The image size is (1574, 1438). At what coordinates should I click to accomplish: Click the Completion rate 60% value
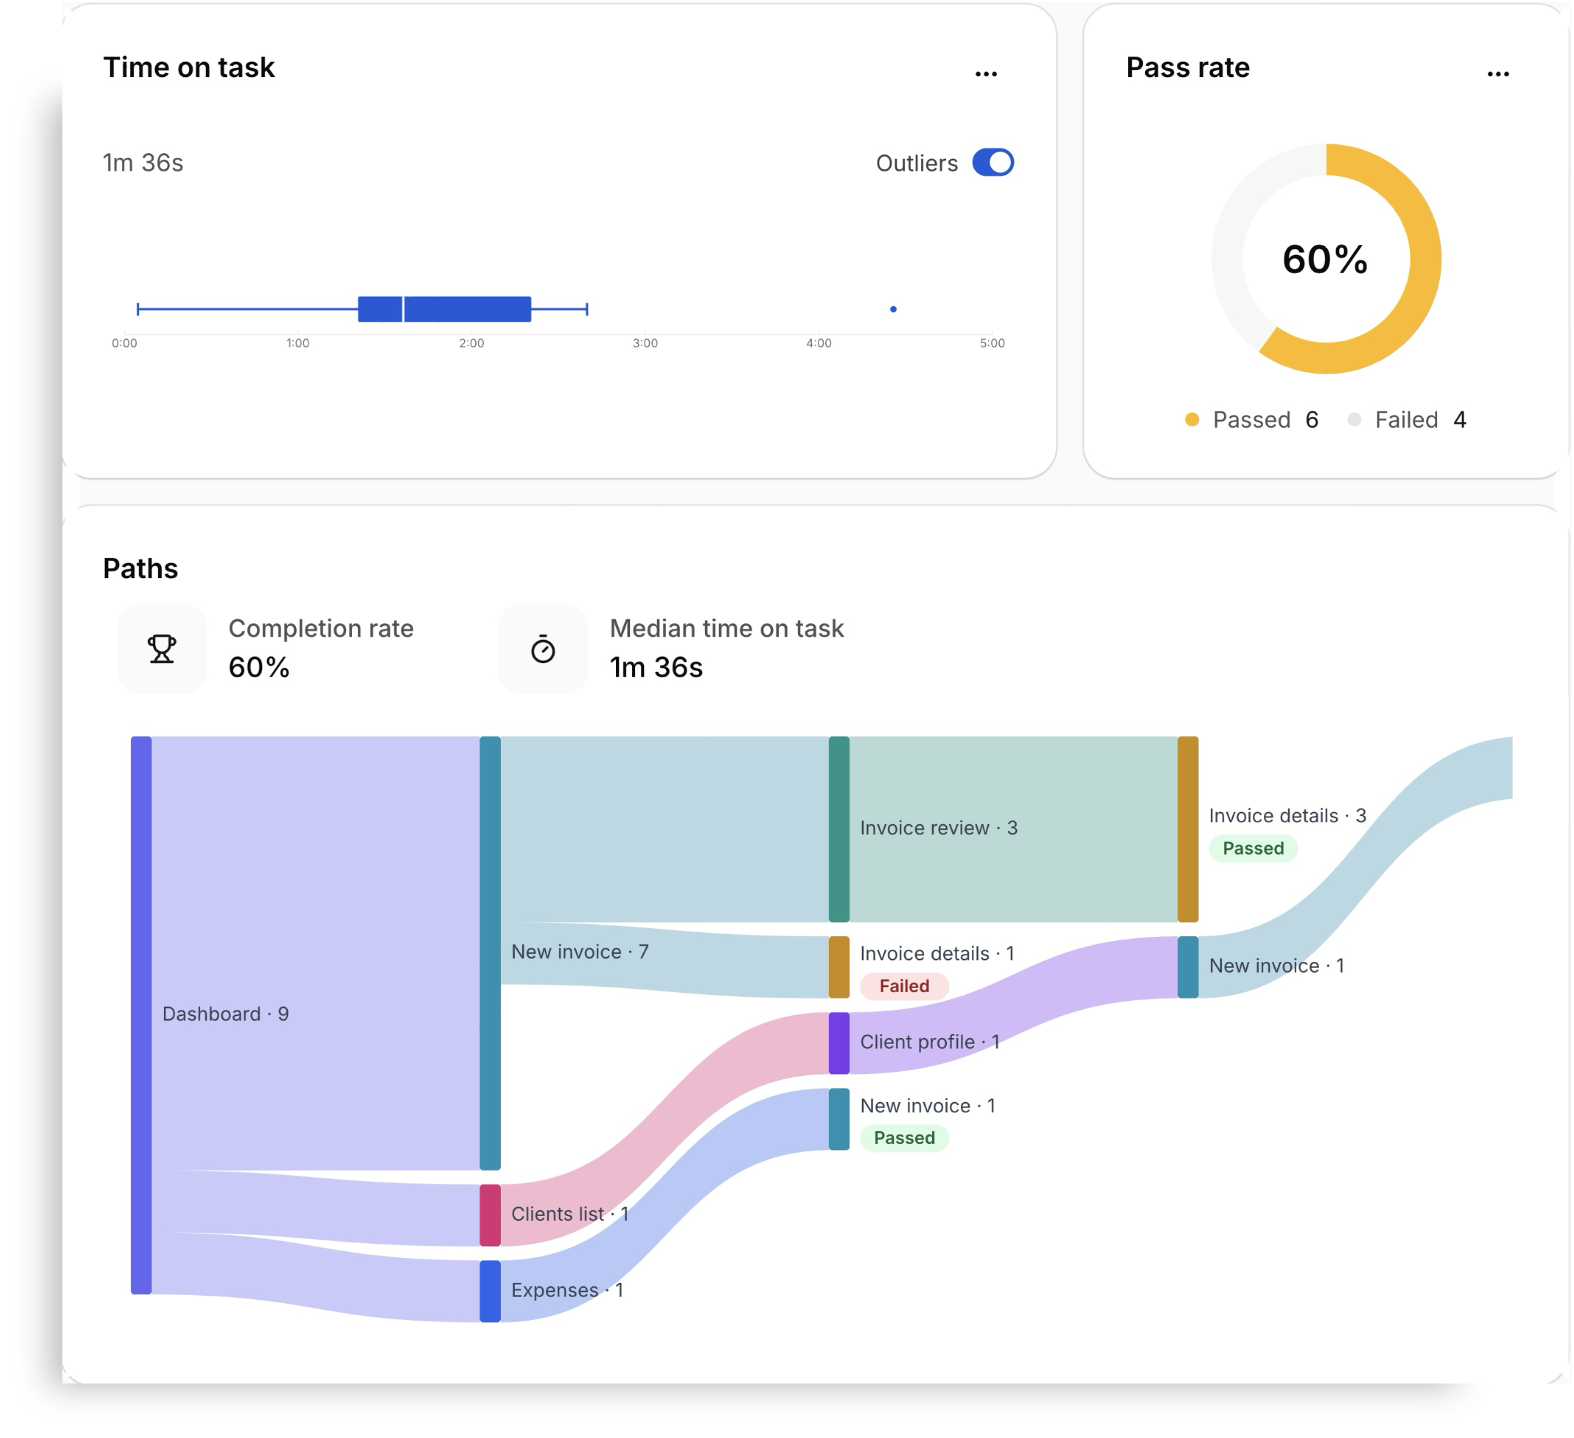(x=259, y=667)
